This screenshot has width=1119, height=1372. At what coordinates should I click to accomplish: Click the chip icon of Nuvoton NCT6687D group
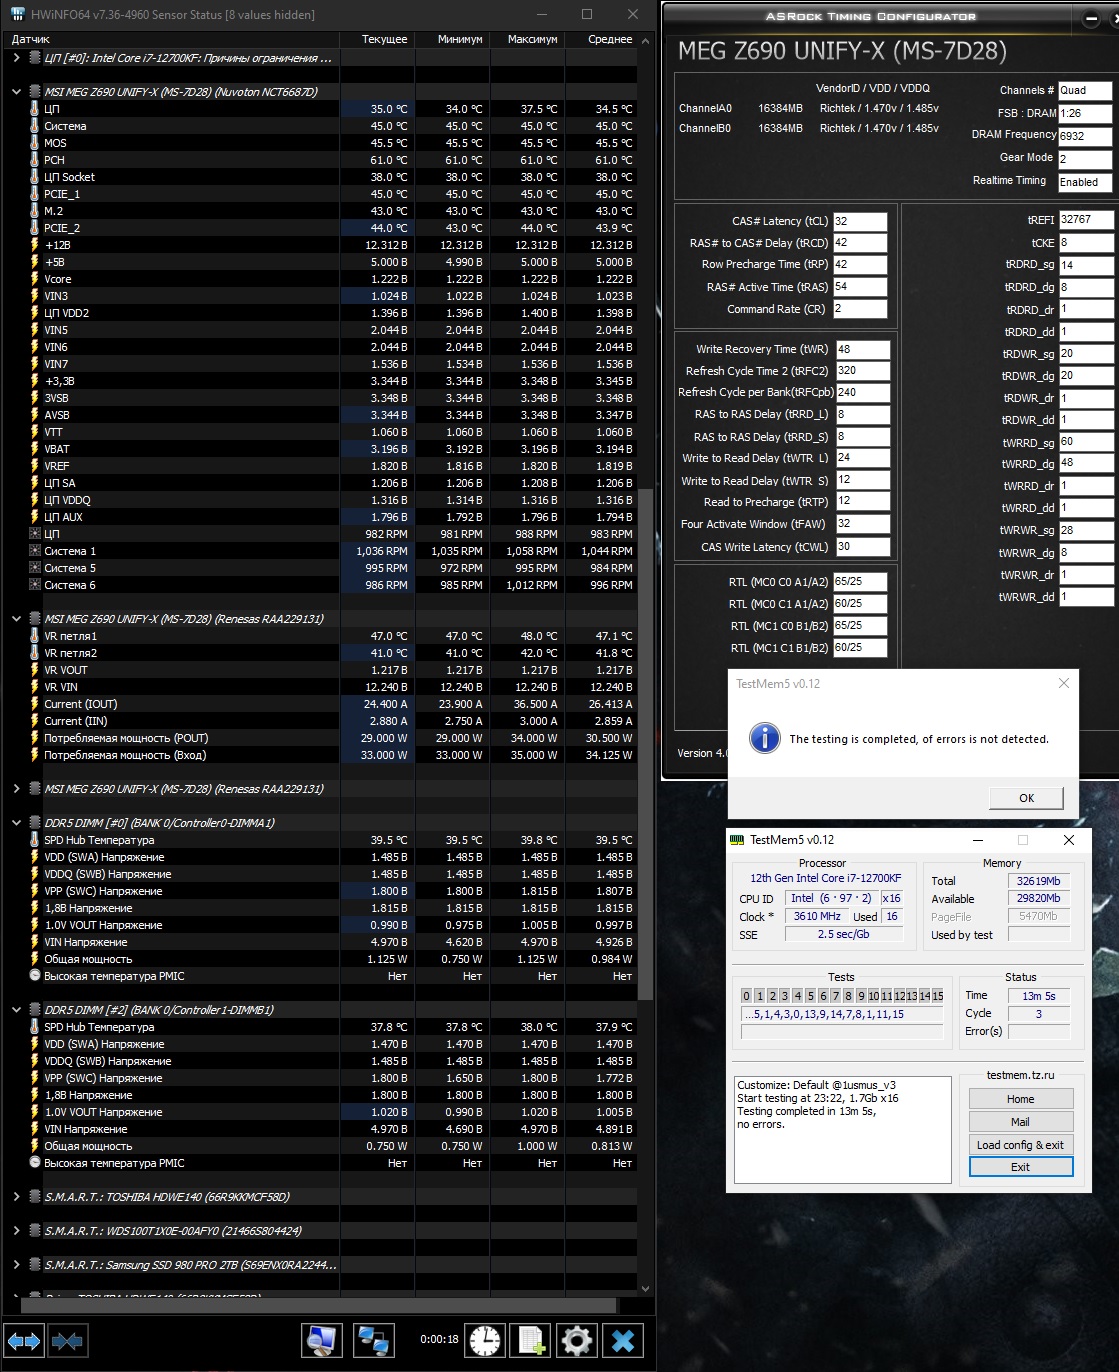pyautogui.click(x=35, y=91)
